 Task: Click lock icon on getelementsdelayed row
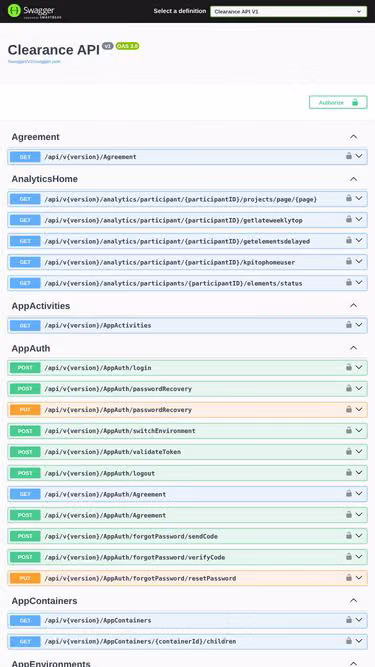click(x=349, y=240)
